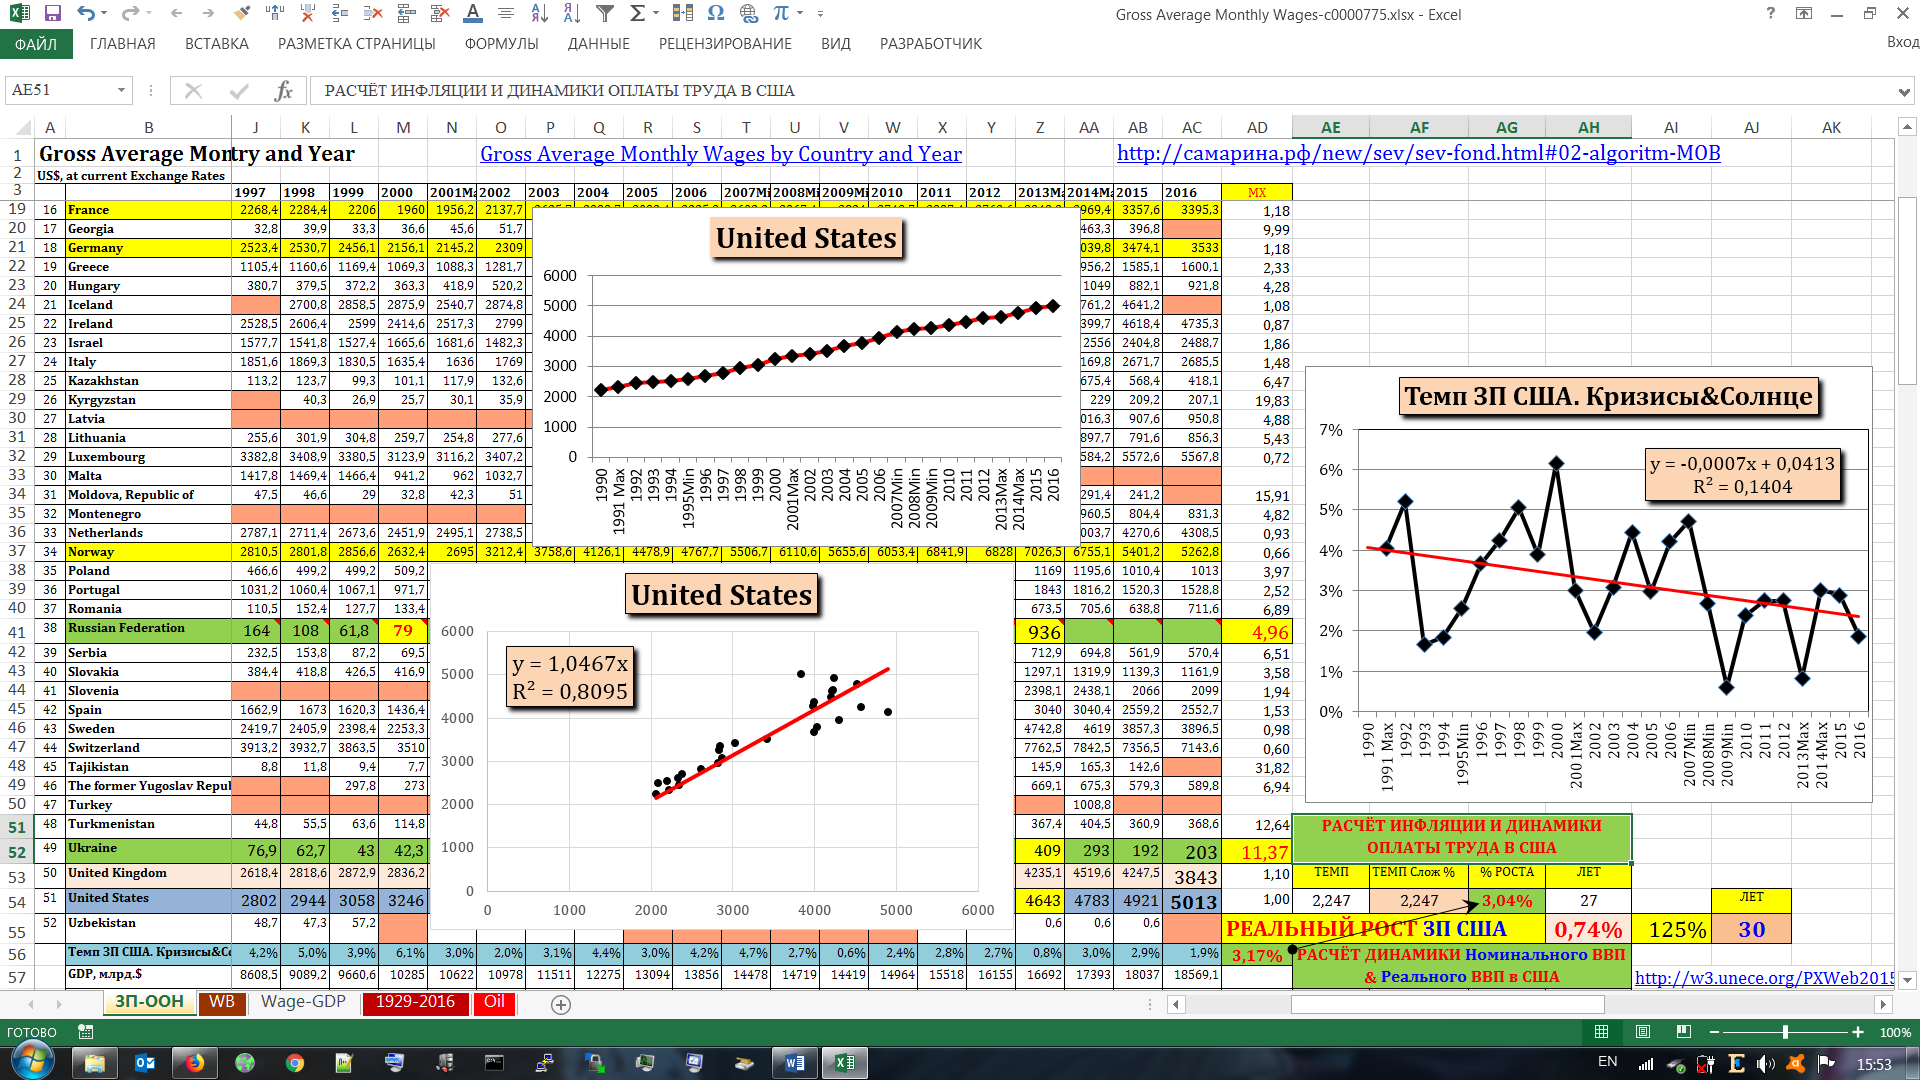The height and width of the screenshot is (1080, 1920).
Task: Click the font color A icon
Action: (x=473, y=14)
